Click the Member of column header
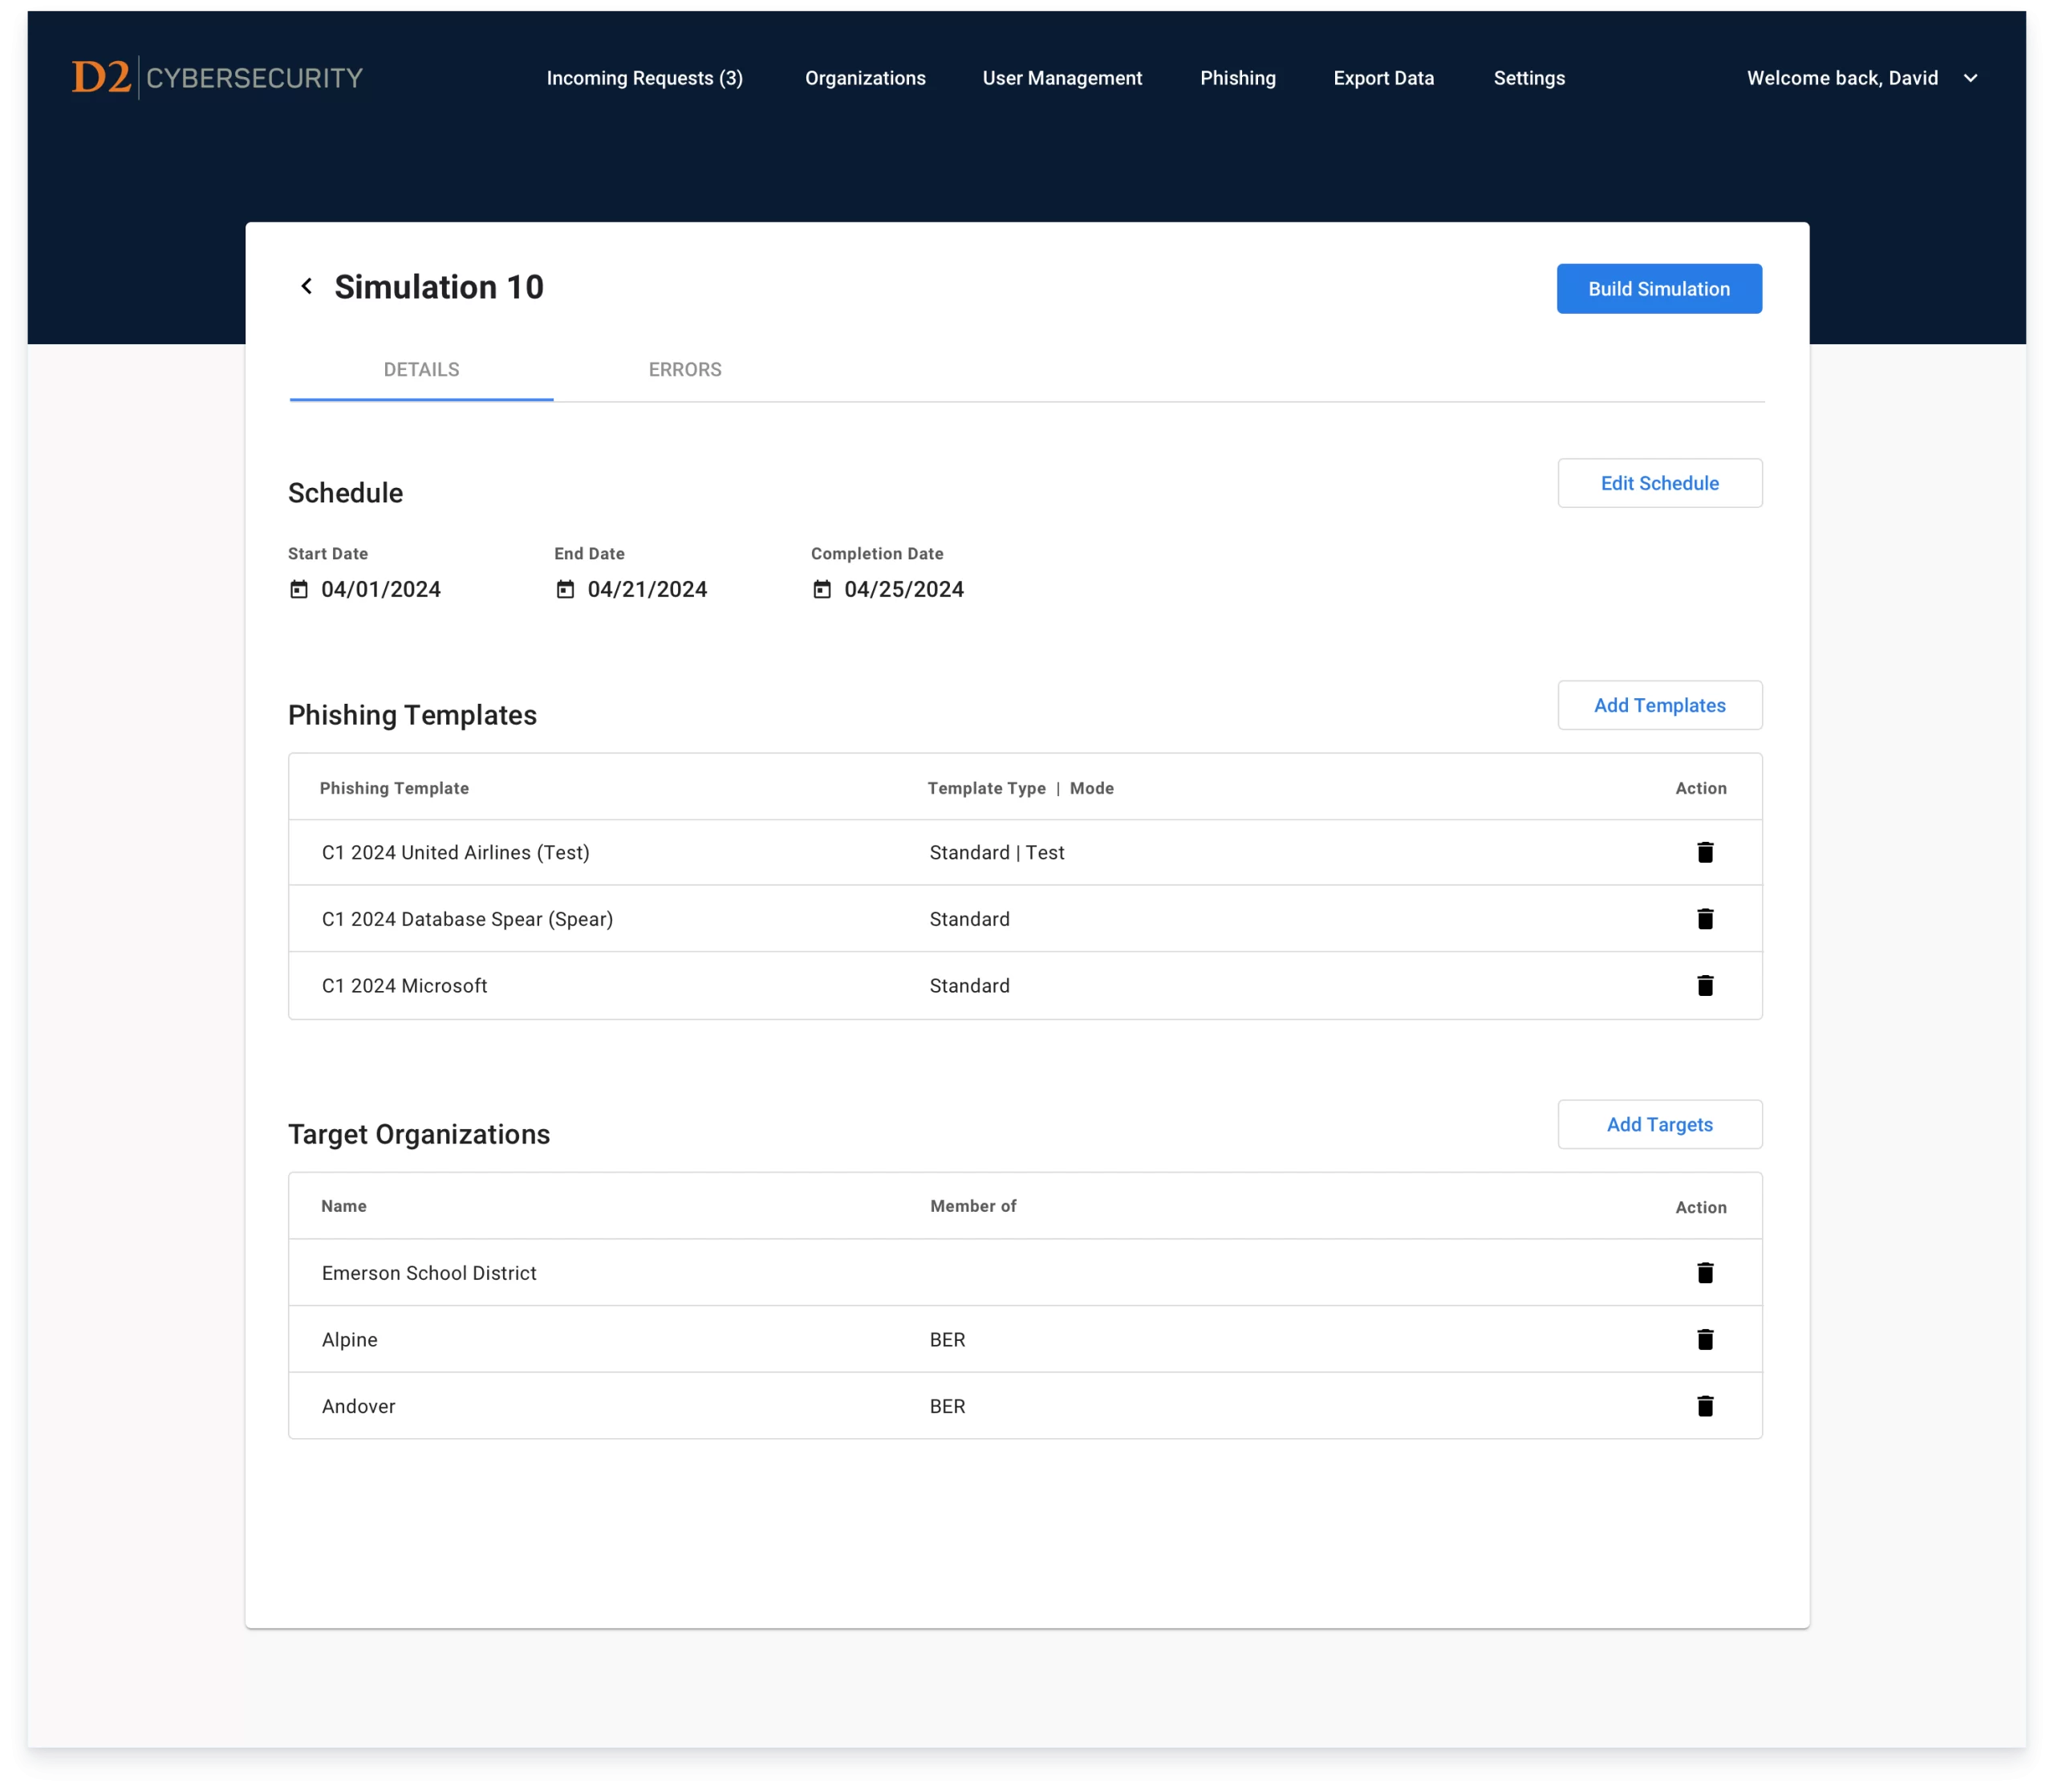Image resolution: width=2054 pixels, height=1792 pixels. pos(973,1206)
